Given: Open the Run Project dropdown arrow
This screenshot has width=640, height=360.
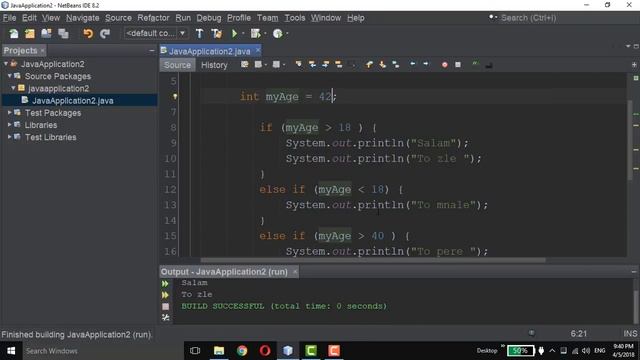Looking at the screenshot, I should click(x=243, y=33).
